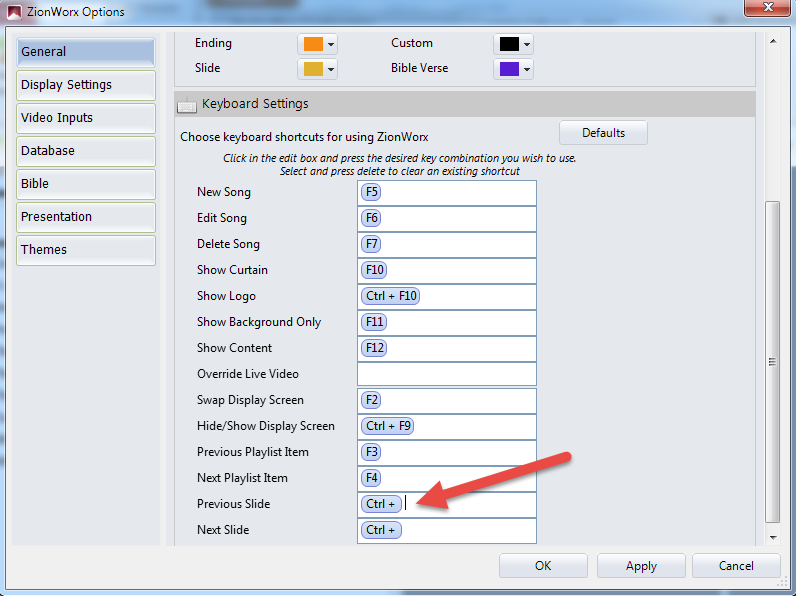The width and height of the screenshot is (796, 596).
Task: Confirm settings with the OK button
Action: click(x=543, y=566)
